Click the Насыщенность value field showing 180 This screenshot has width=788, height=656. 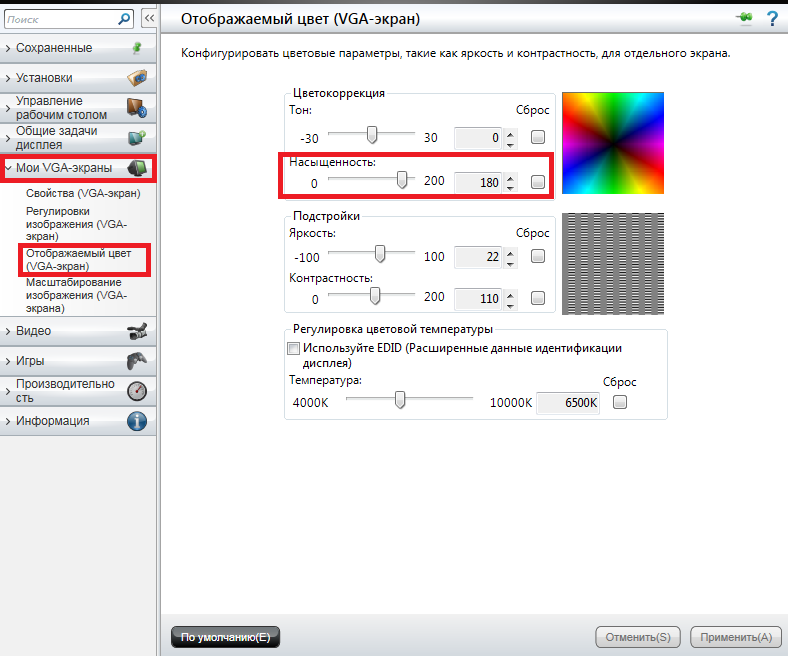coord(478,182)
